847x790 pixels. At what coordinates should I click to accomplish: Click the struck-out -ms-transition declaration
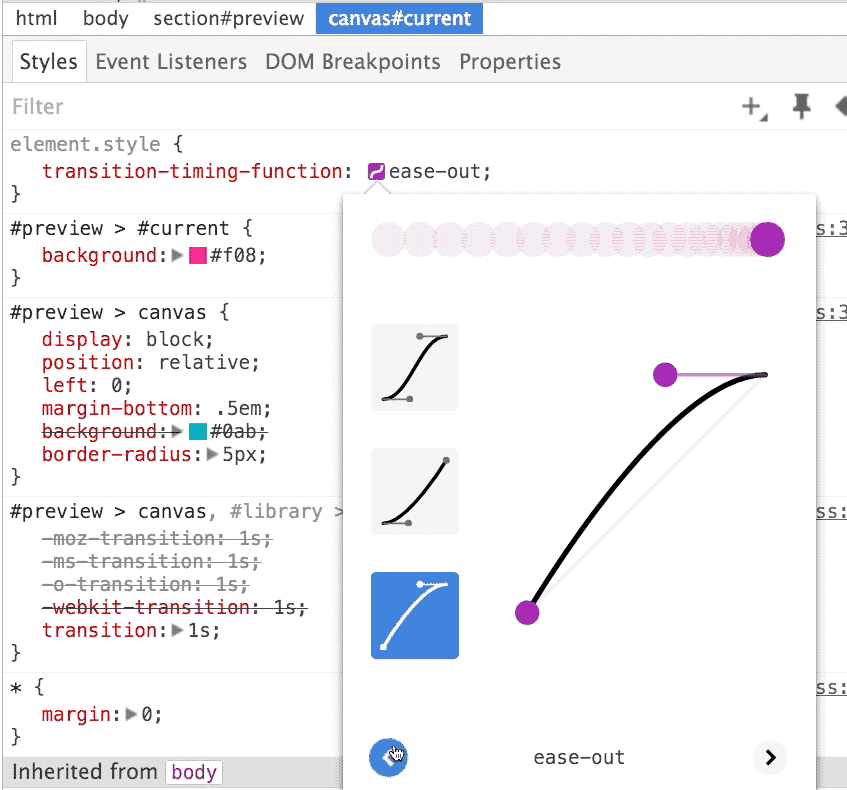pyautogui.click(x=151, y=561)
